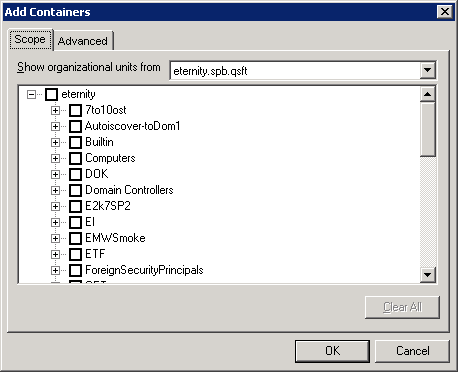Select the EMWSmoke label
458x372 pixels.
click(x=115, y=238)
